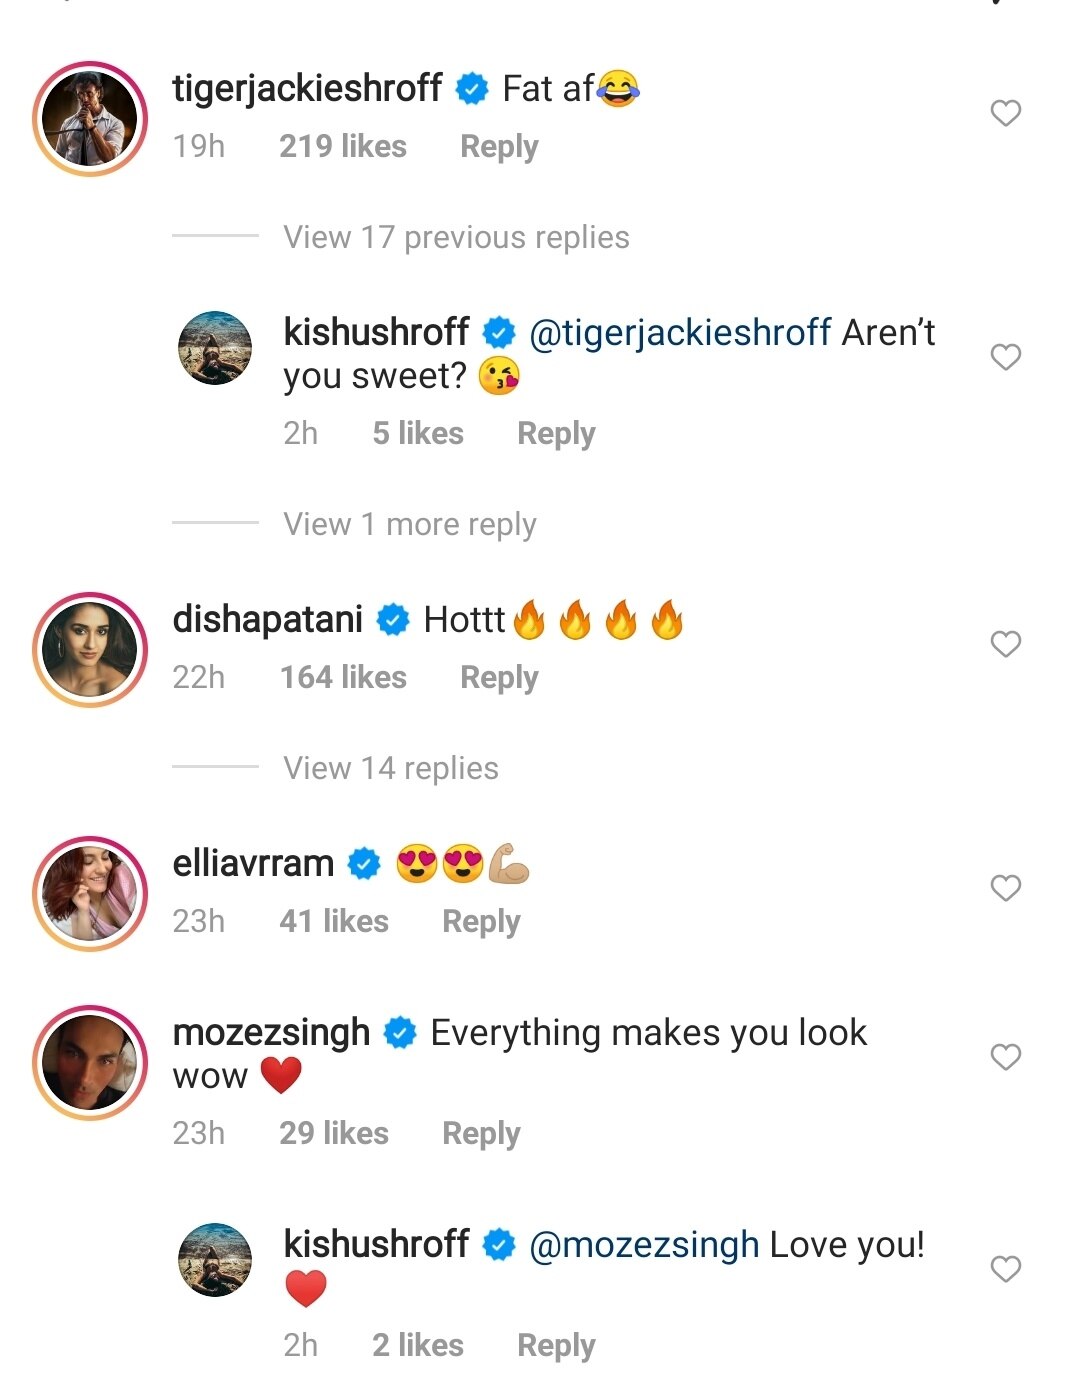
Task: Open the mozezsingh username
Action: pos(271,1033)
